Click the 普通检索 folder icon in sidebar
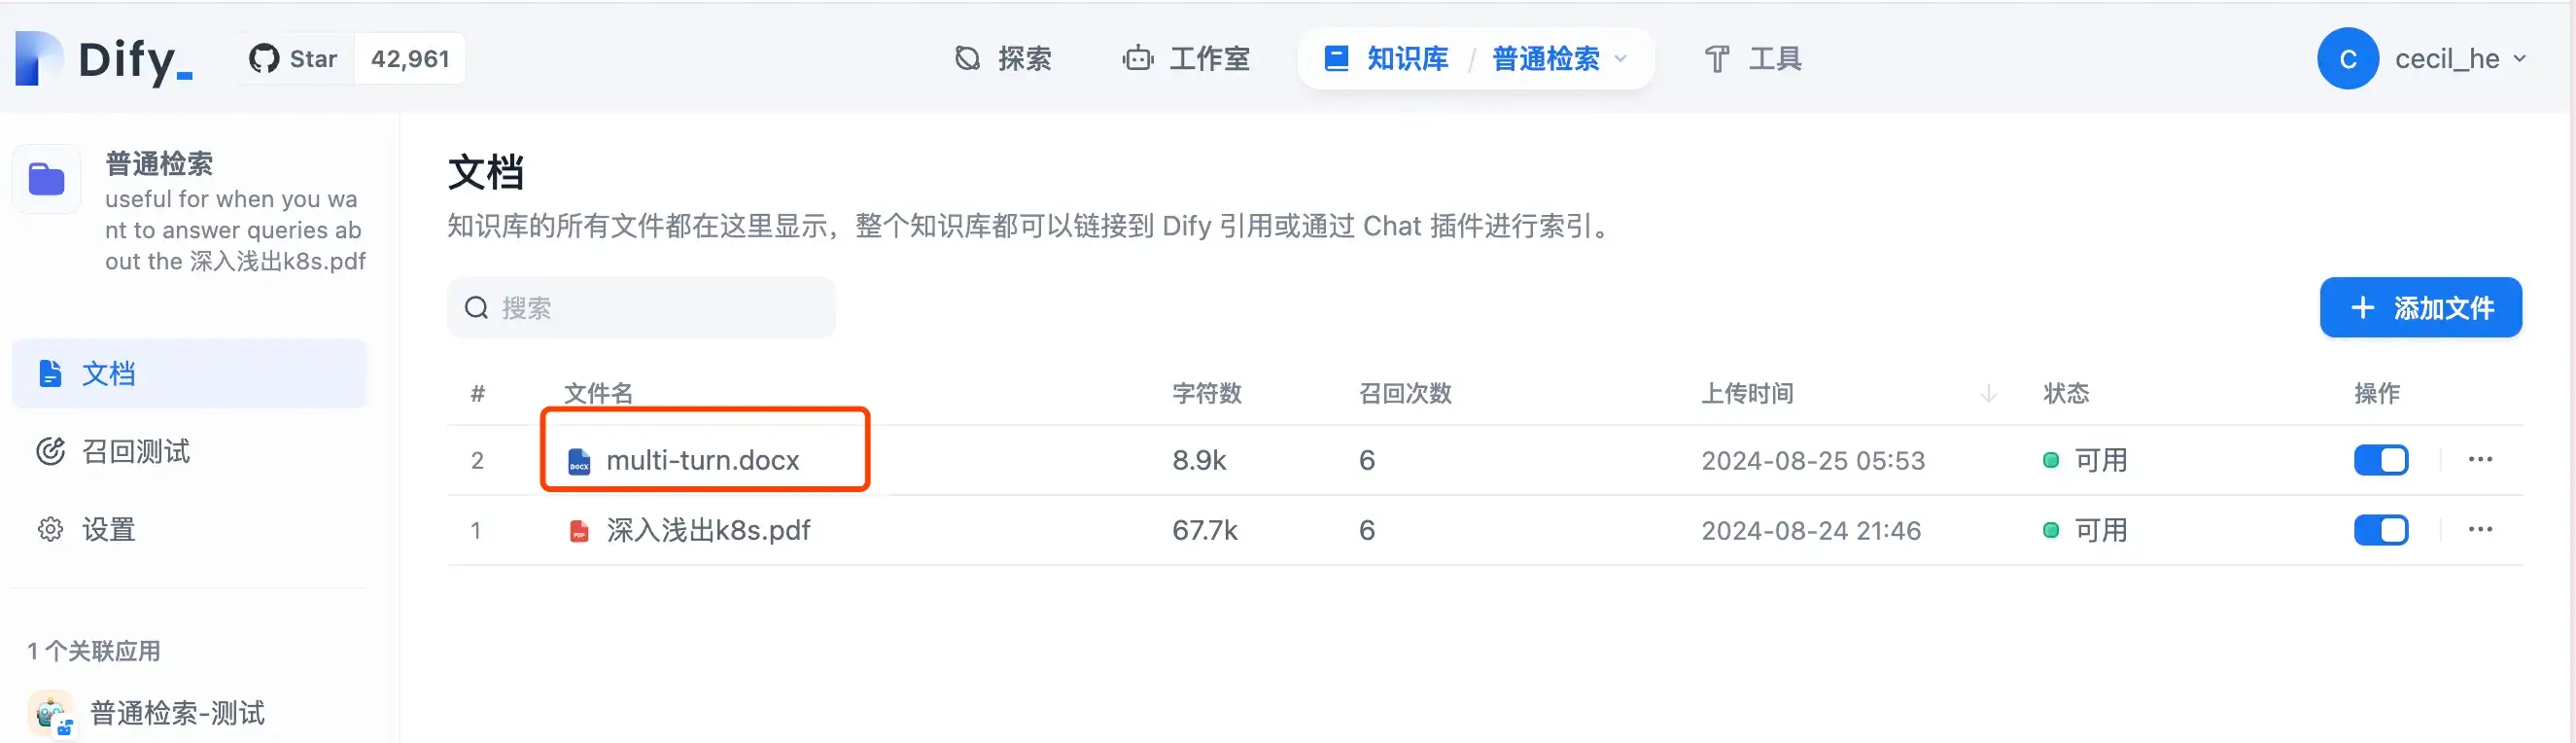The image size is (2576, 743). (47, 180)
